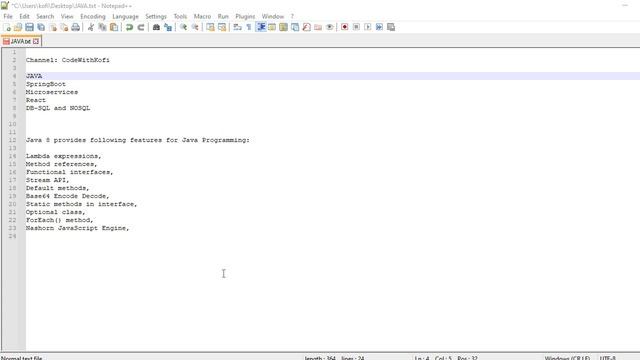Start macro recording with red button
The height and width of the screenshot is (360, 640).
[345, 27]
